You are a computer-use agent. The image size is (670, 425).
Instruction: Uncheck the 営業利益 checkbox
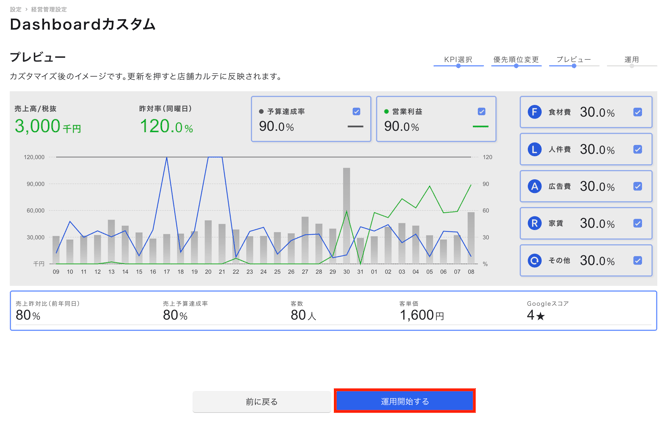(x=481, y=111)
